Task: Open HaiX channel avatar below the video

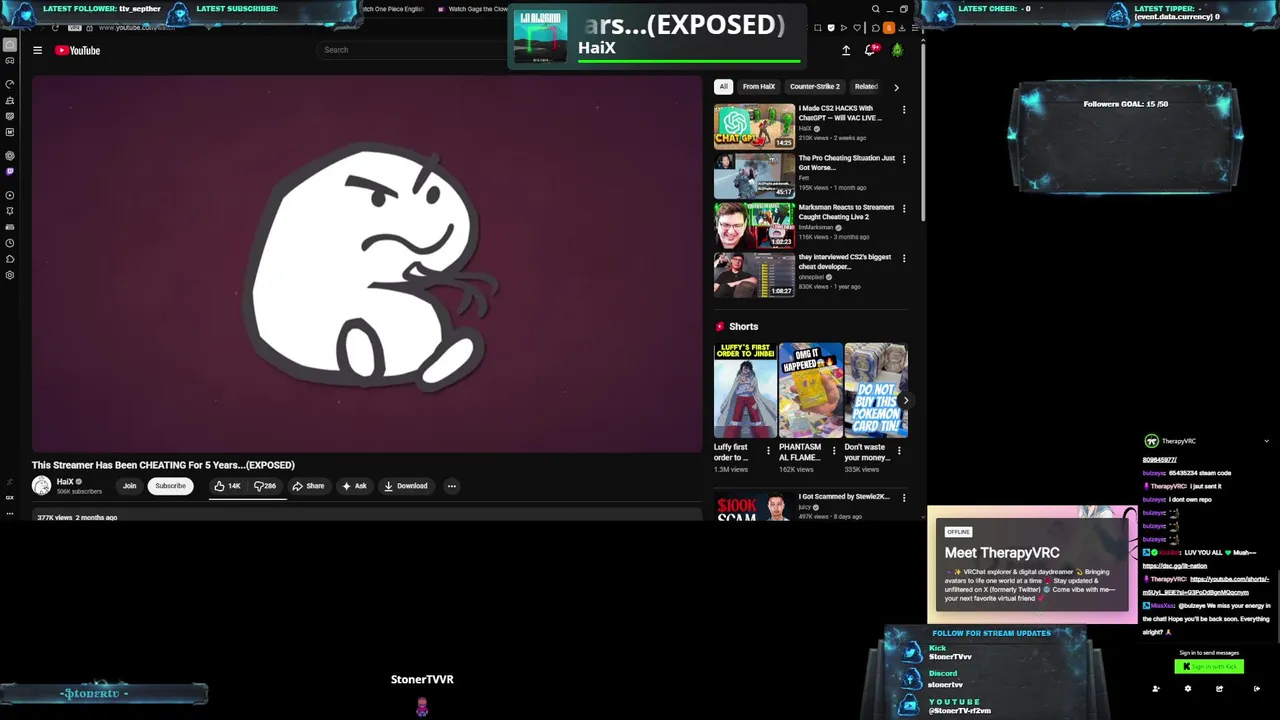Action: tap(41, 486)
